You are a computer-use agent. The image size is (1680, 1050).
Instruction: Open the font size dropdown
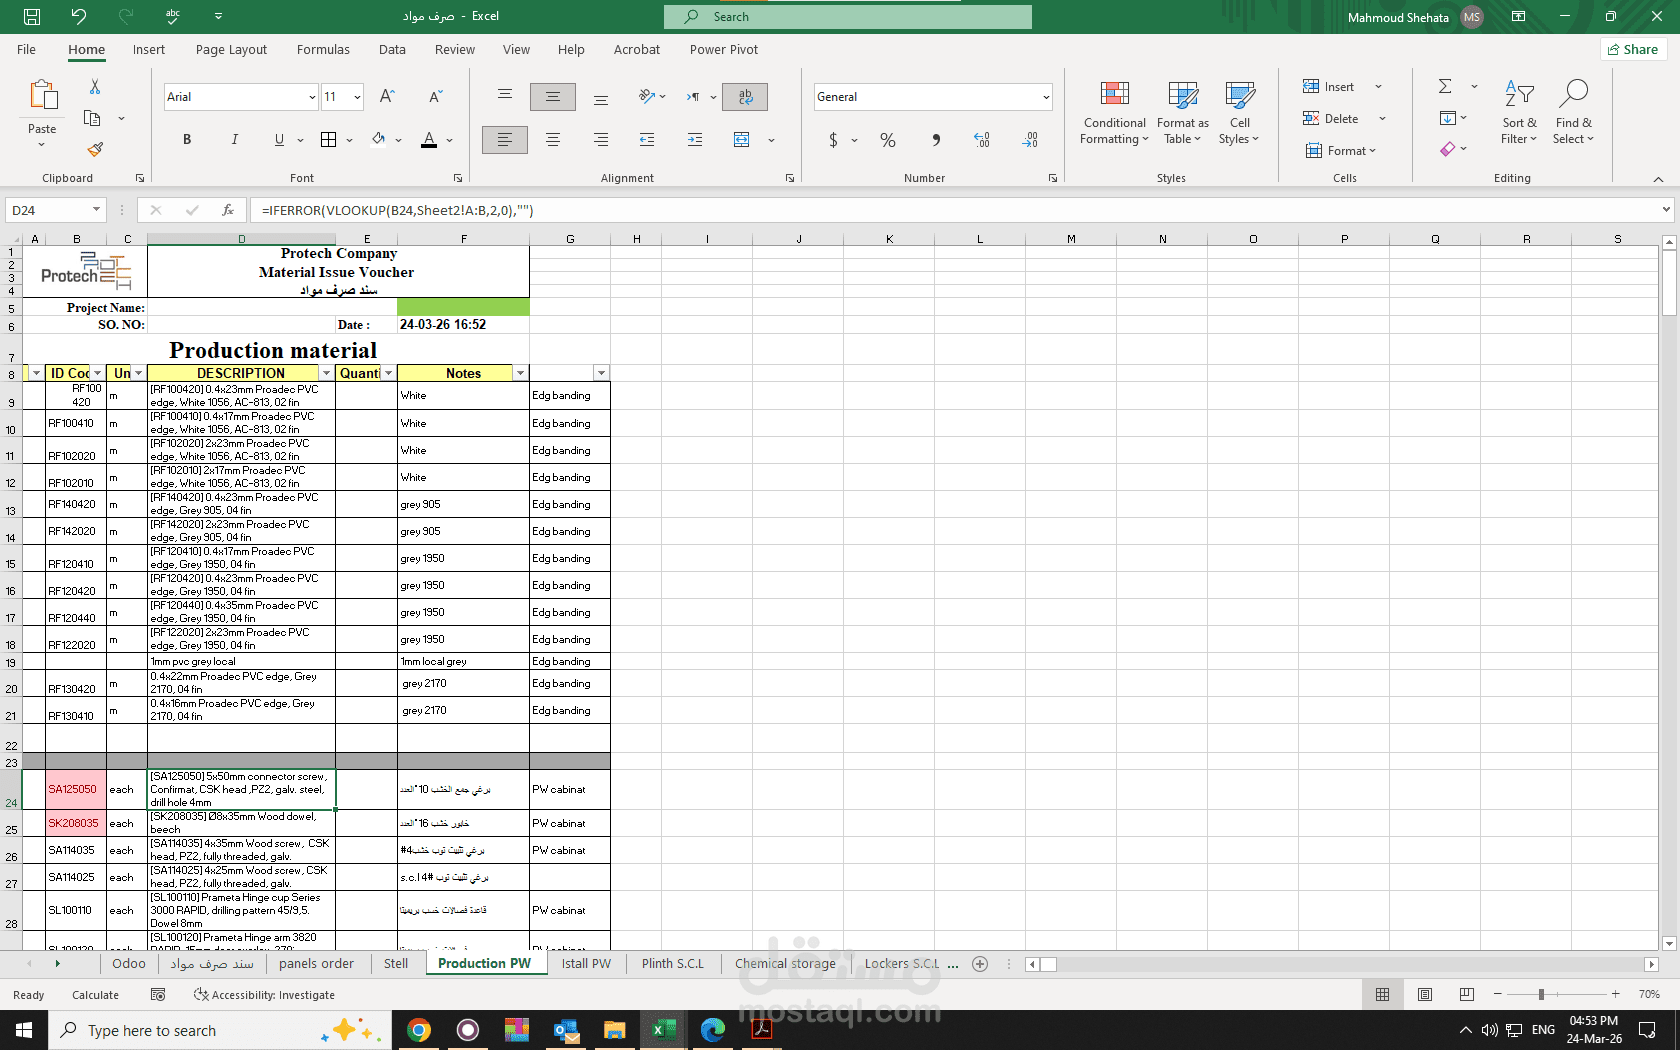(x=357, y=97)
